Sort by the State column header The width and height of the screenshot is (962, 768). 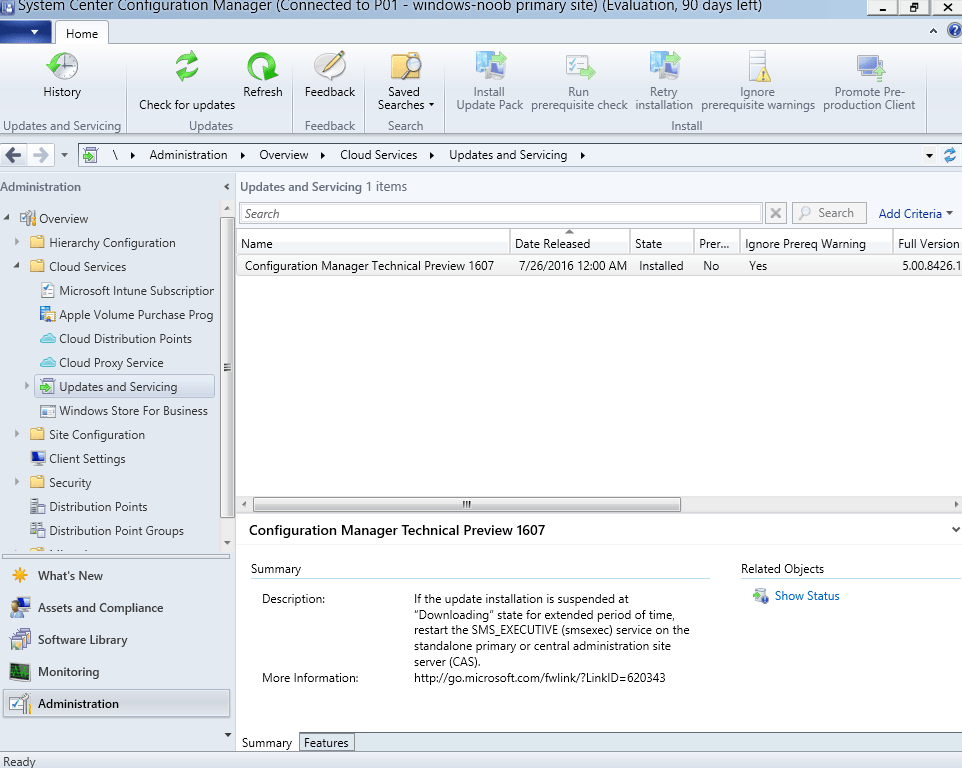(662, 244)
